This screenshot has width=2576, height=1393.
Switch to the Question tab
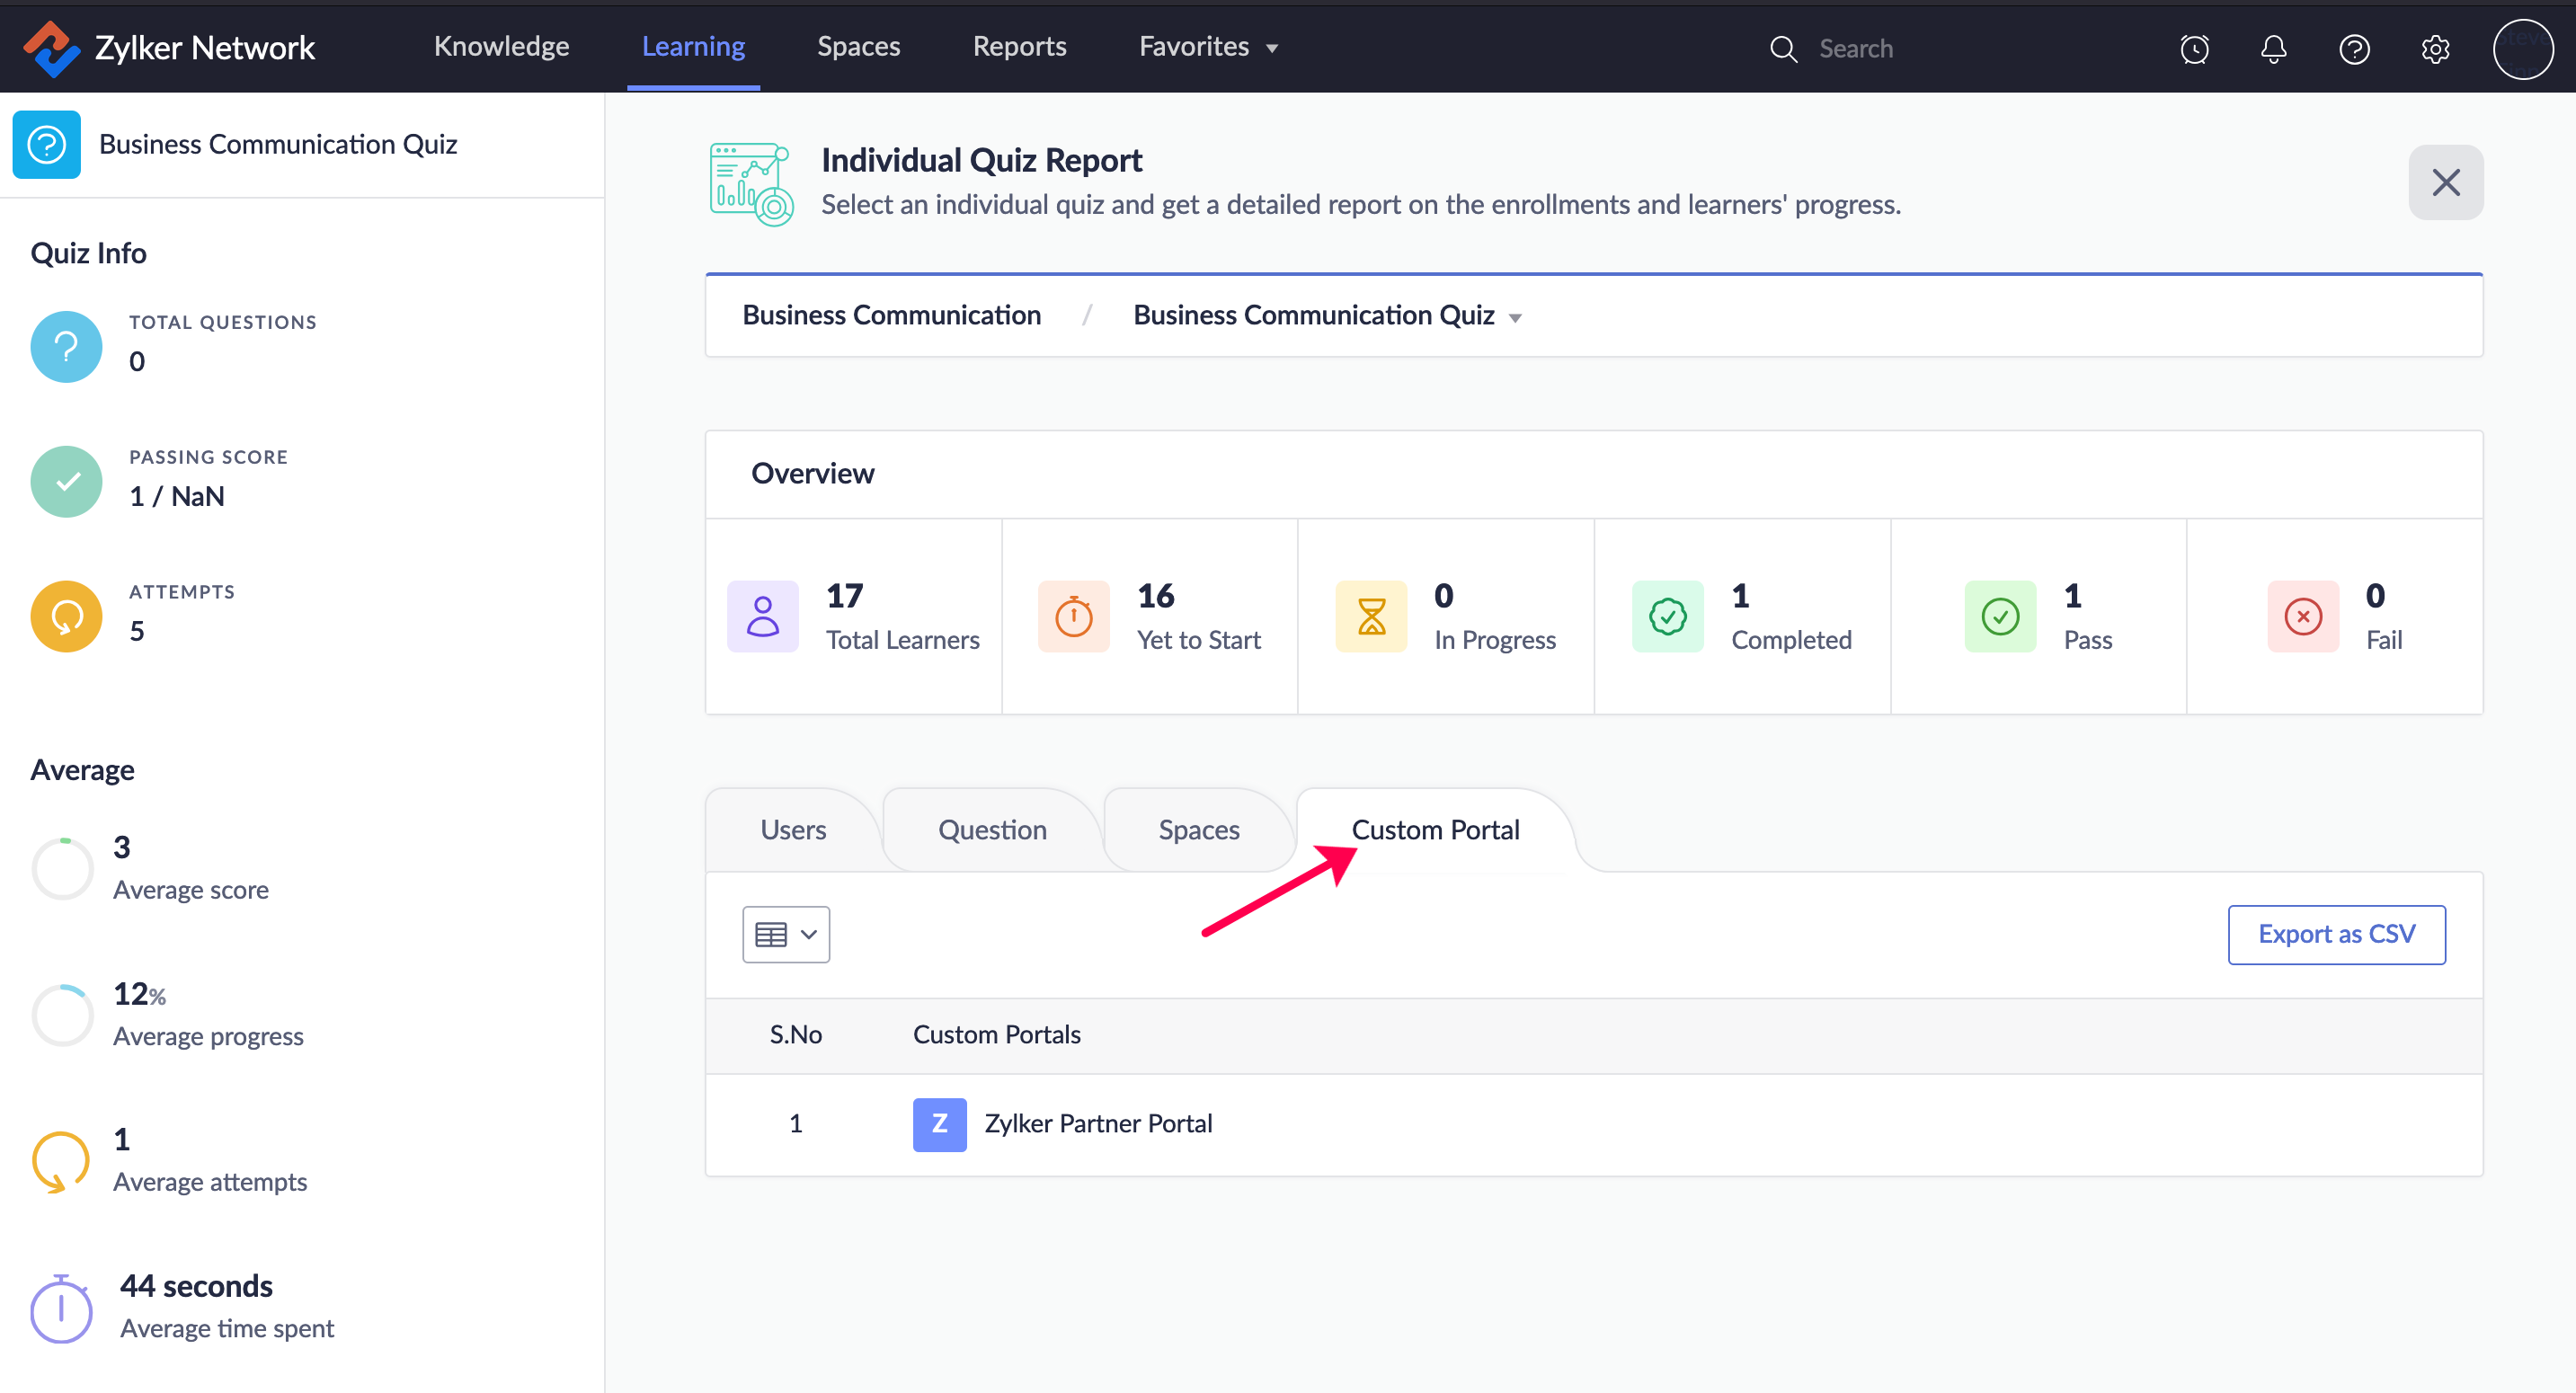pyautogui.click(x=992, y=830)
